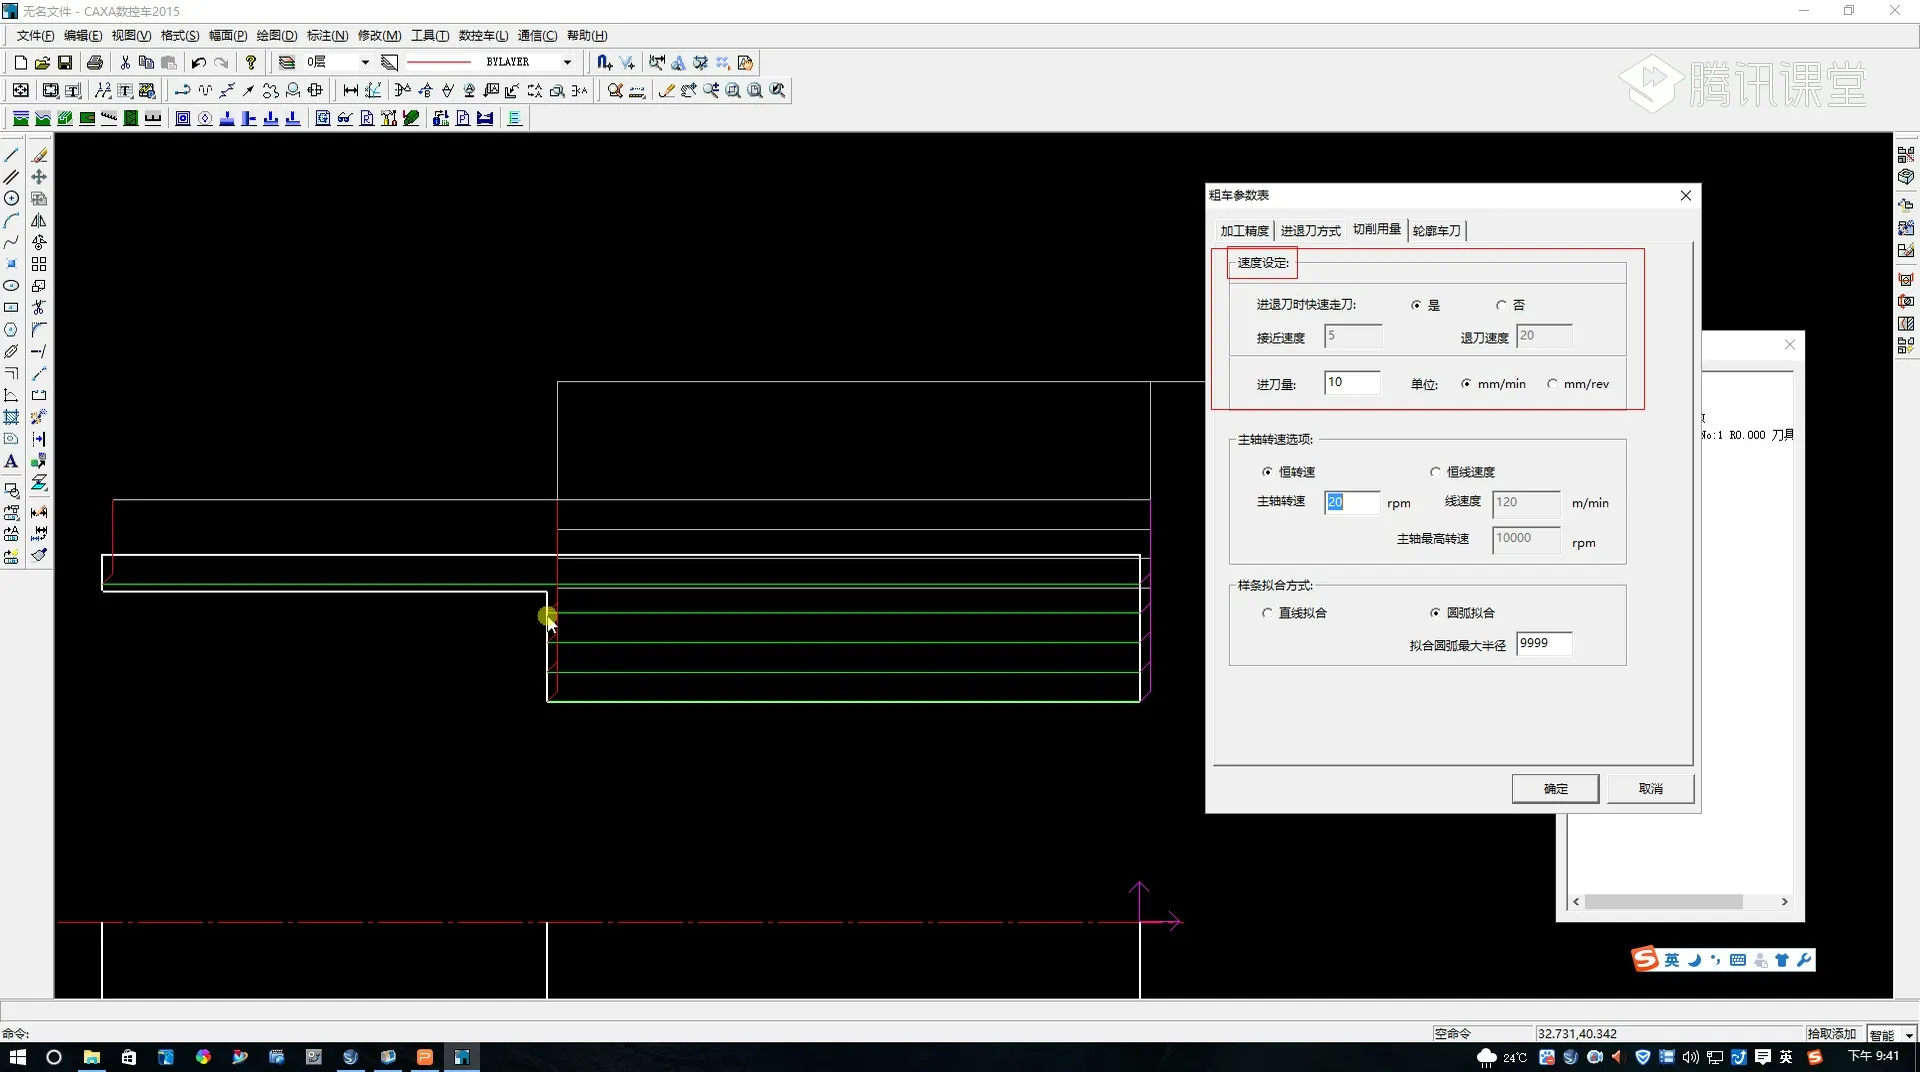1920x1072 pixels.
Task: Click the 取消 button
Action: click(x=1650, y=789)
